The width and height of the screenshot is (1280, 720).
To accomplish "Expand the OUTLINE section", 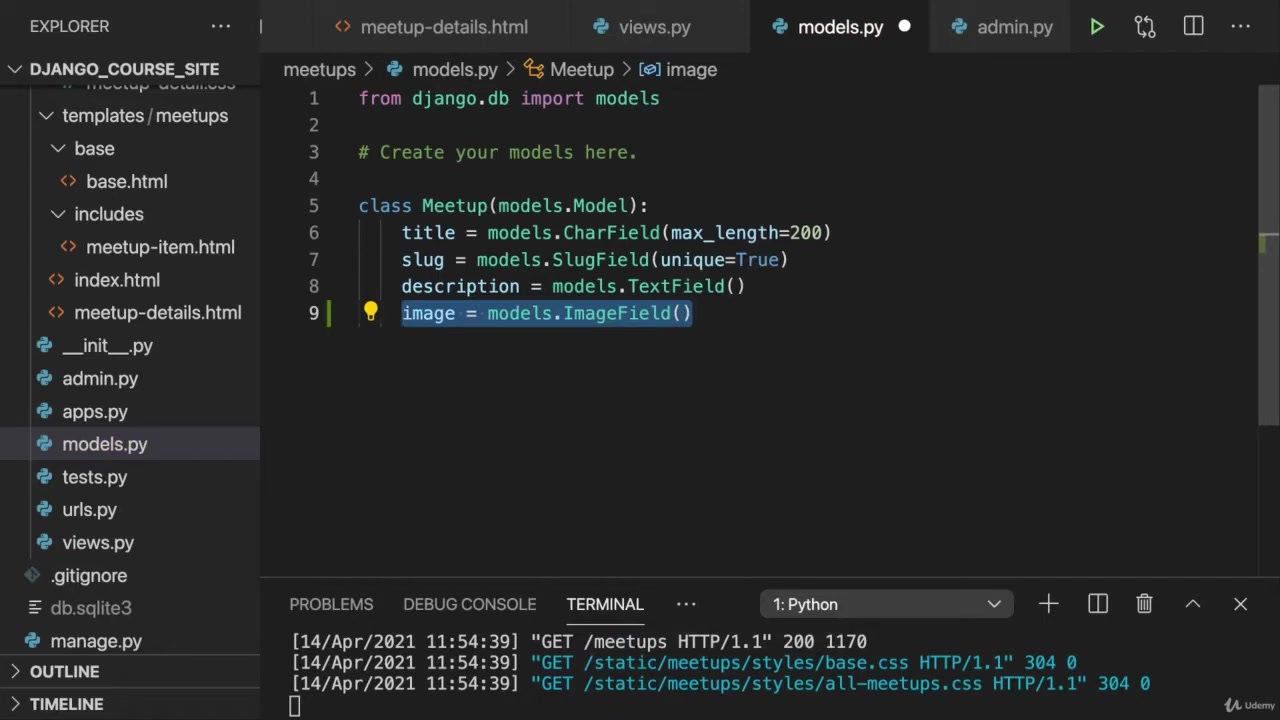I will 64,672.
